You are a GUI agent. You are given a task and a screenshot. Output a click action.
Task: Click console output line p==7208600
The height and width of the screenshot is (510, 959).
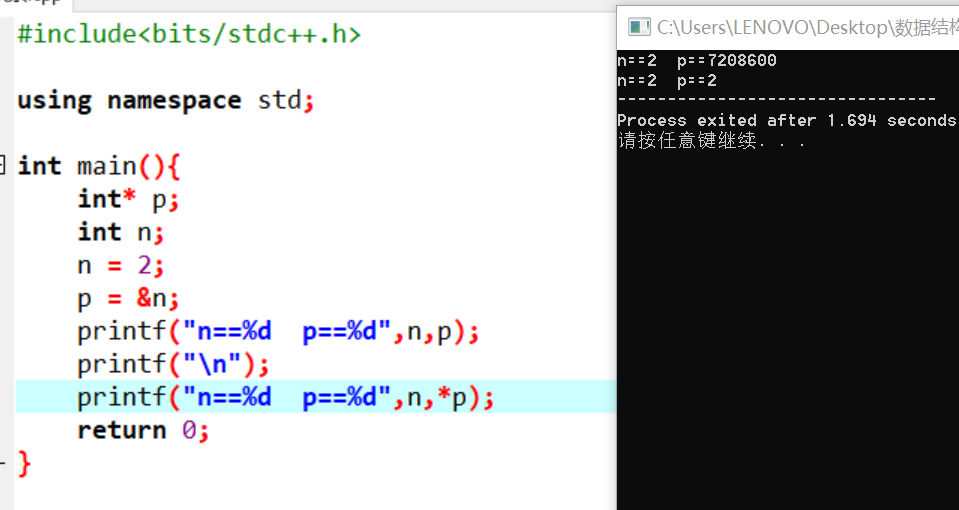697,61
